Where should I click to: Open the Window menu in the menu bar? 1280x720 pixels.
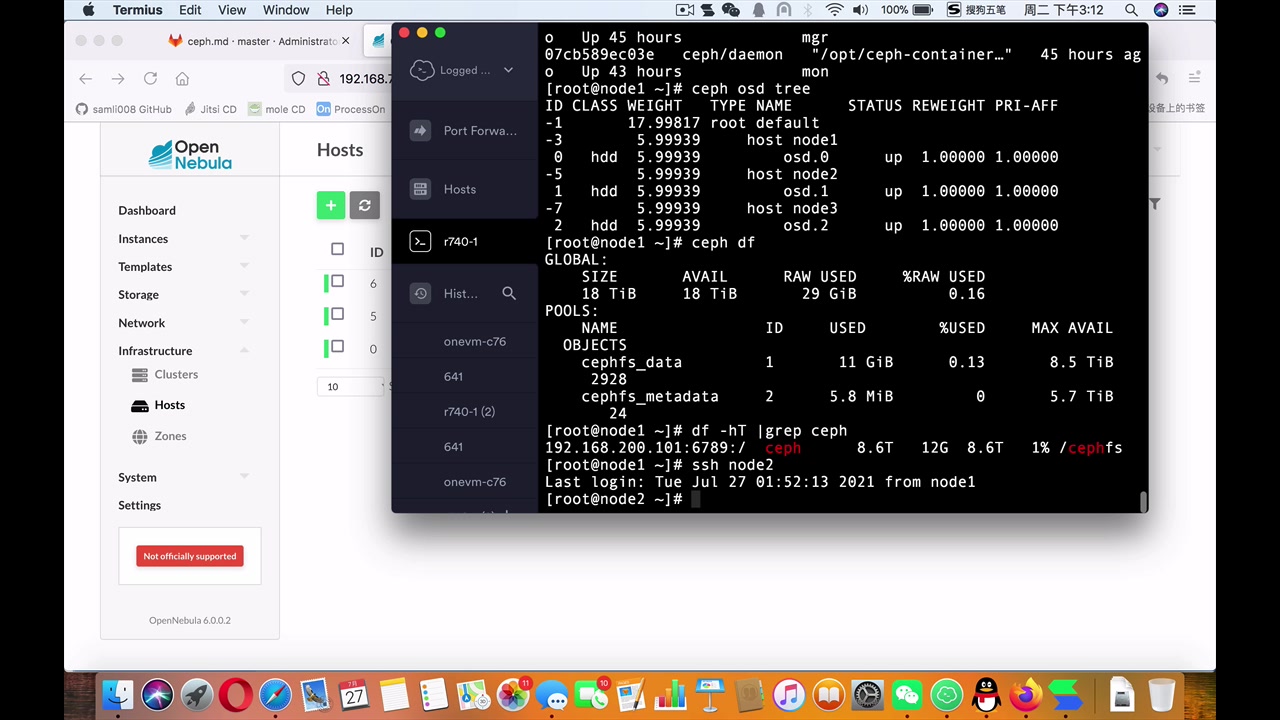coord(286,10)
